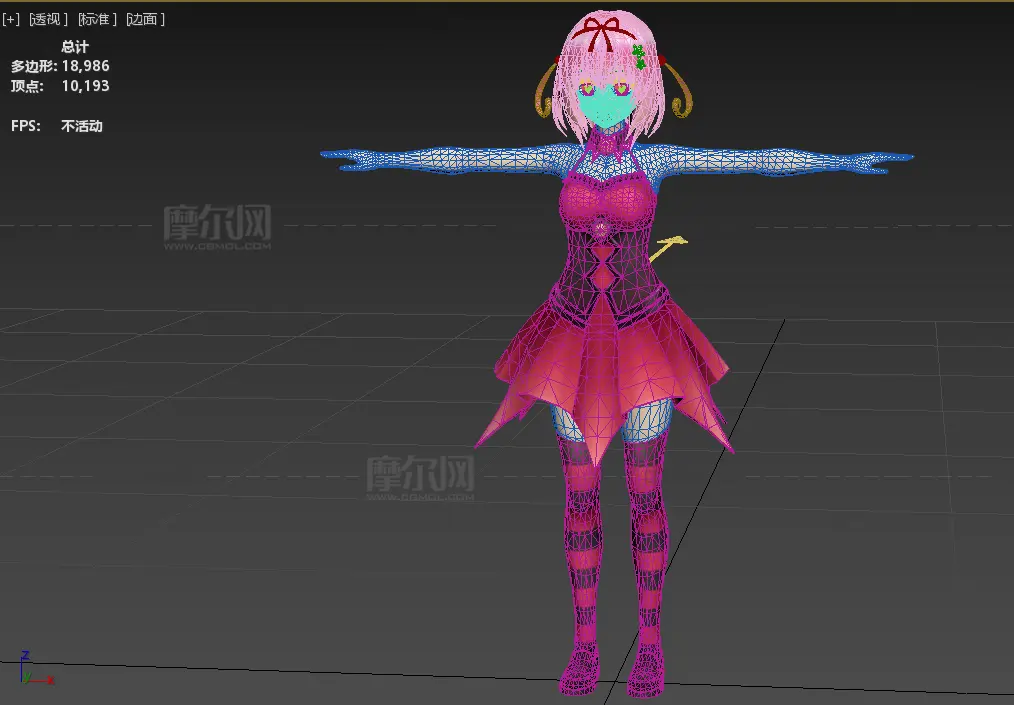This screenshot has height=705, width=1014.
Task: Click the 不活动 FPS status value
Action: [82, 126]
